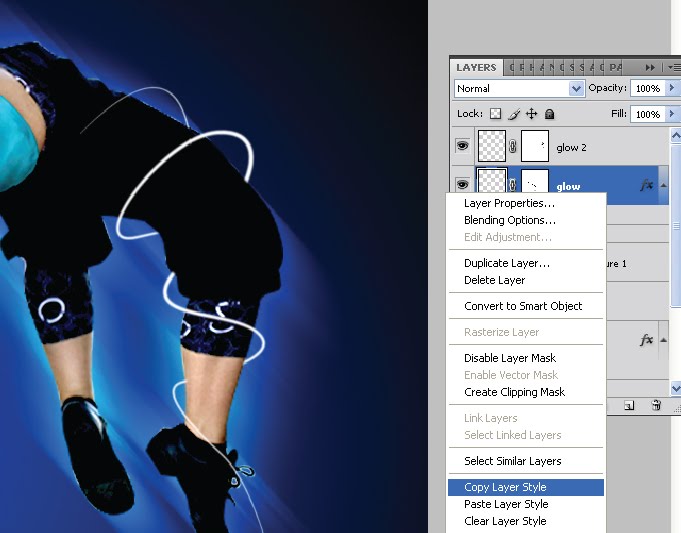
Task: Click the glow 2 layer name
Action: tap(571, 148)
